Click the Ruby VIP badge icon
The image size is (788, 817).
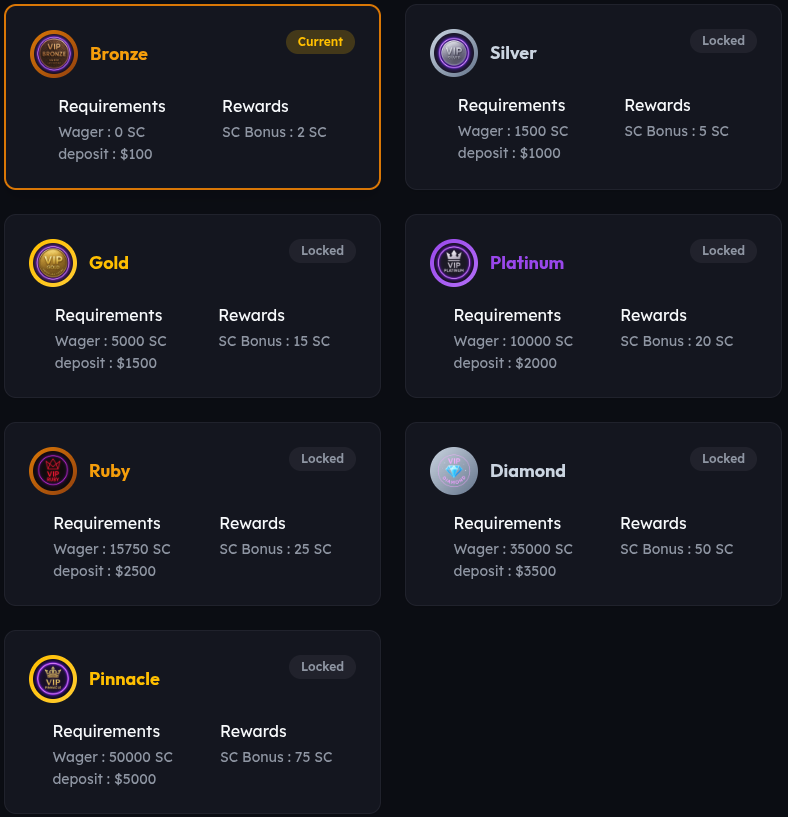click(53, 471)
